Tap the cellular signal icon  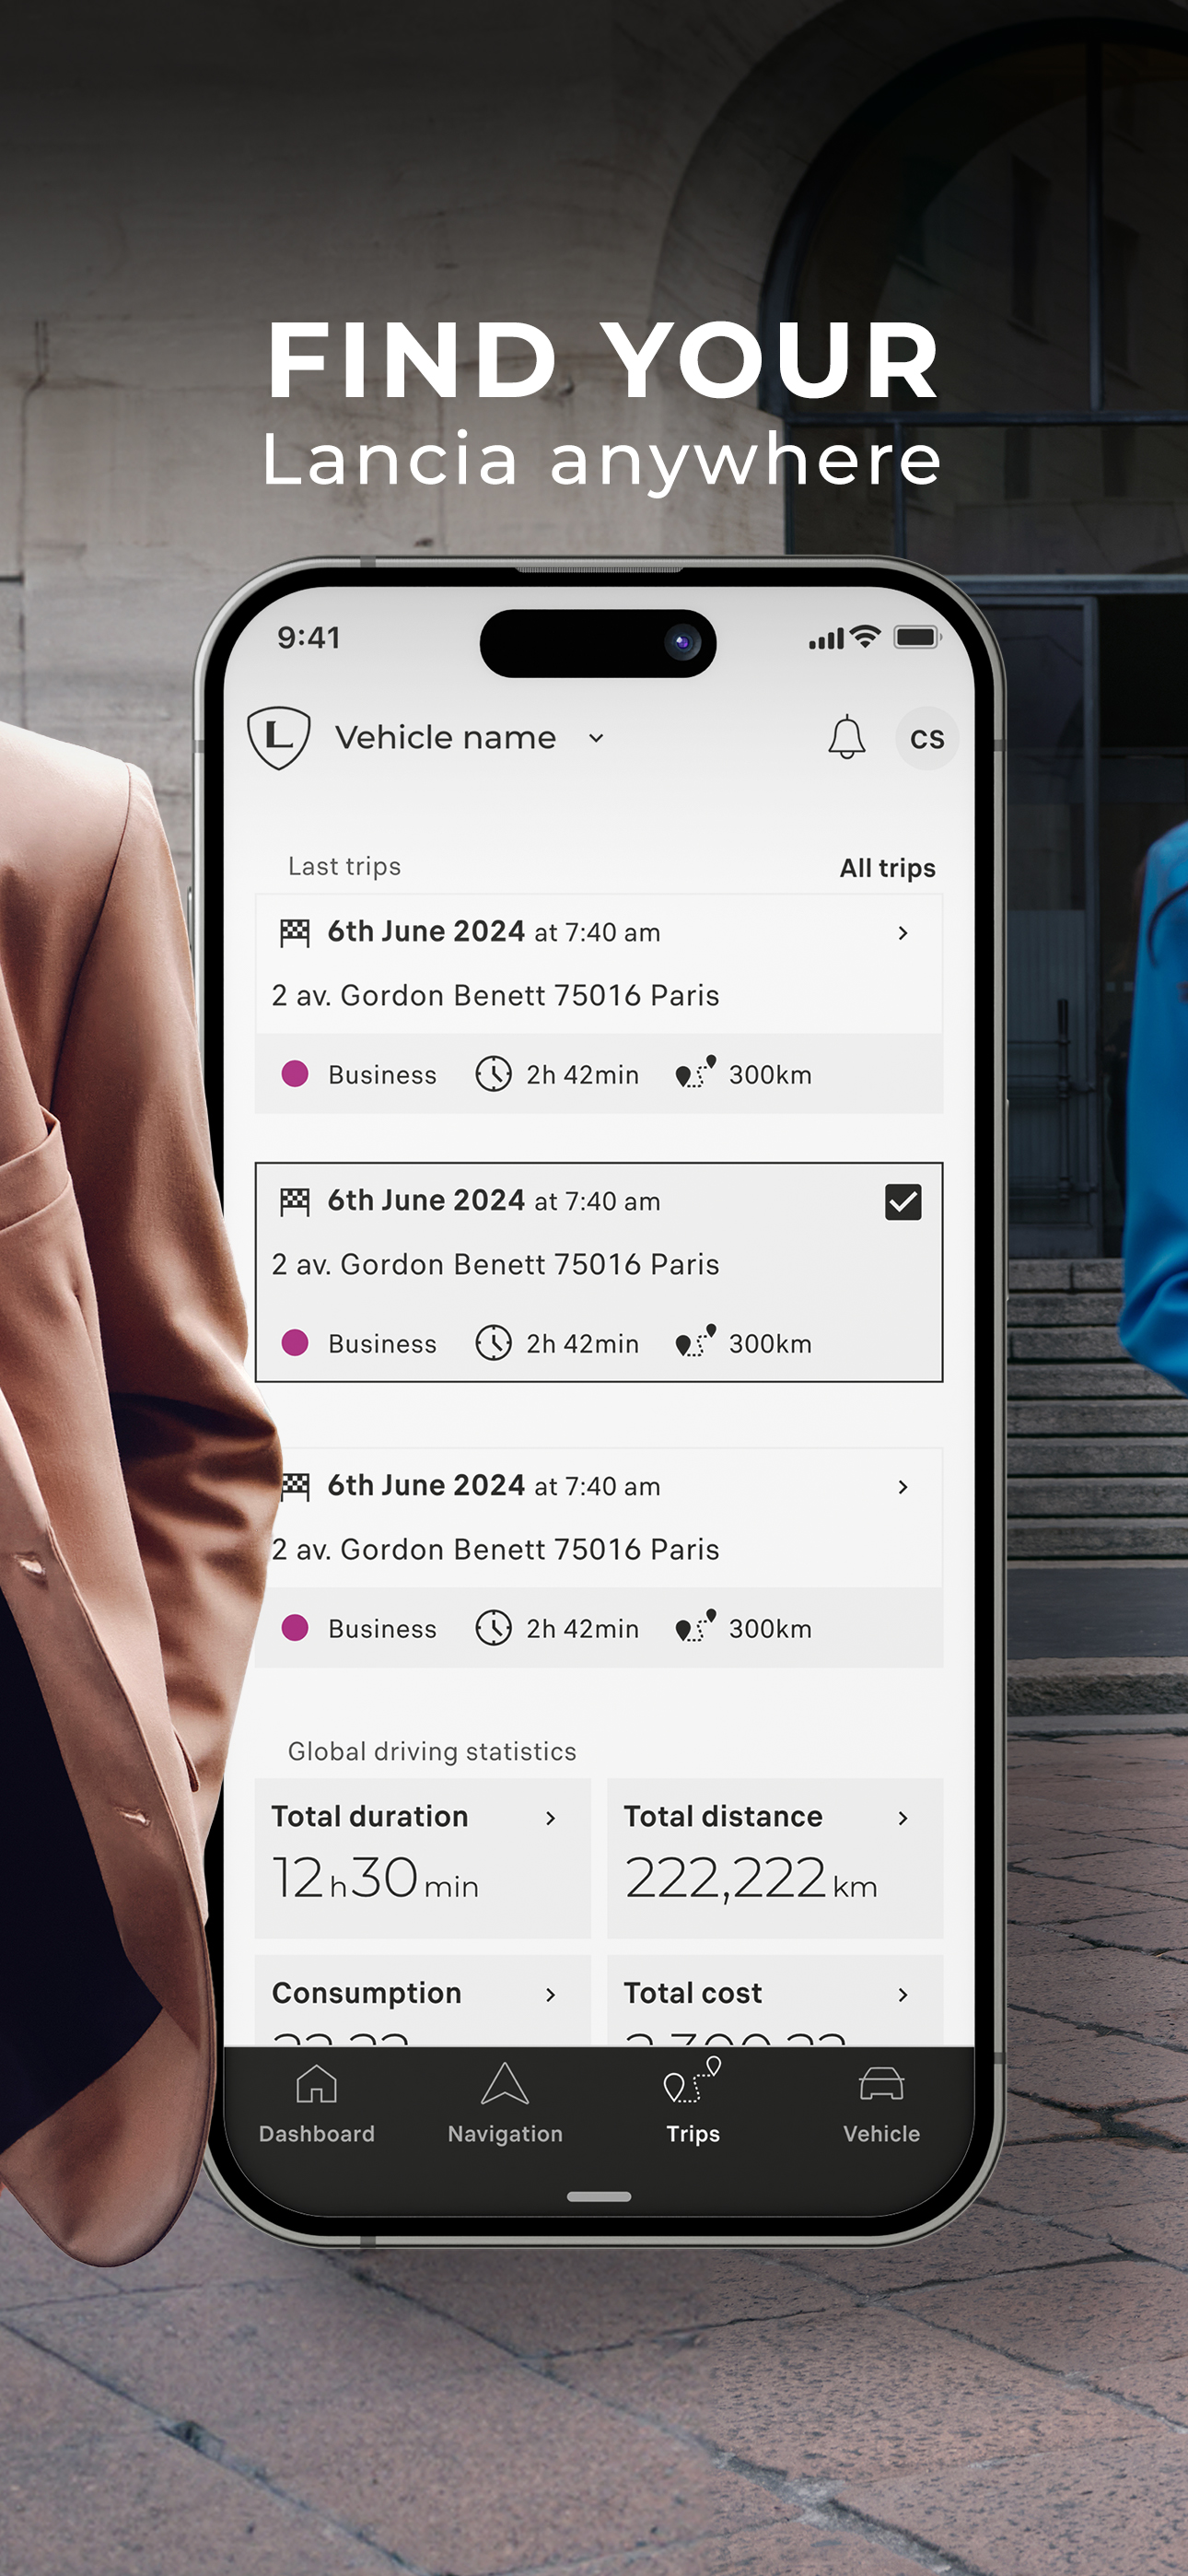(x=827, y=638)
